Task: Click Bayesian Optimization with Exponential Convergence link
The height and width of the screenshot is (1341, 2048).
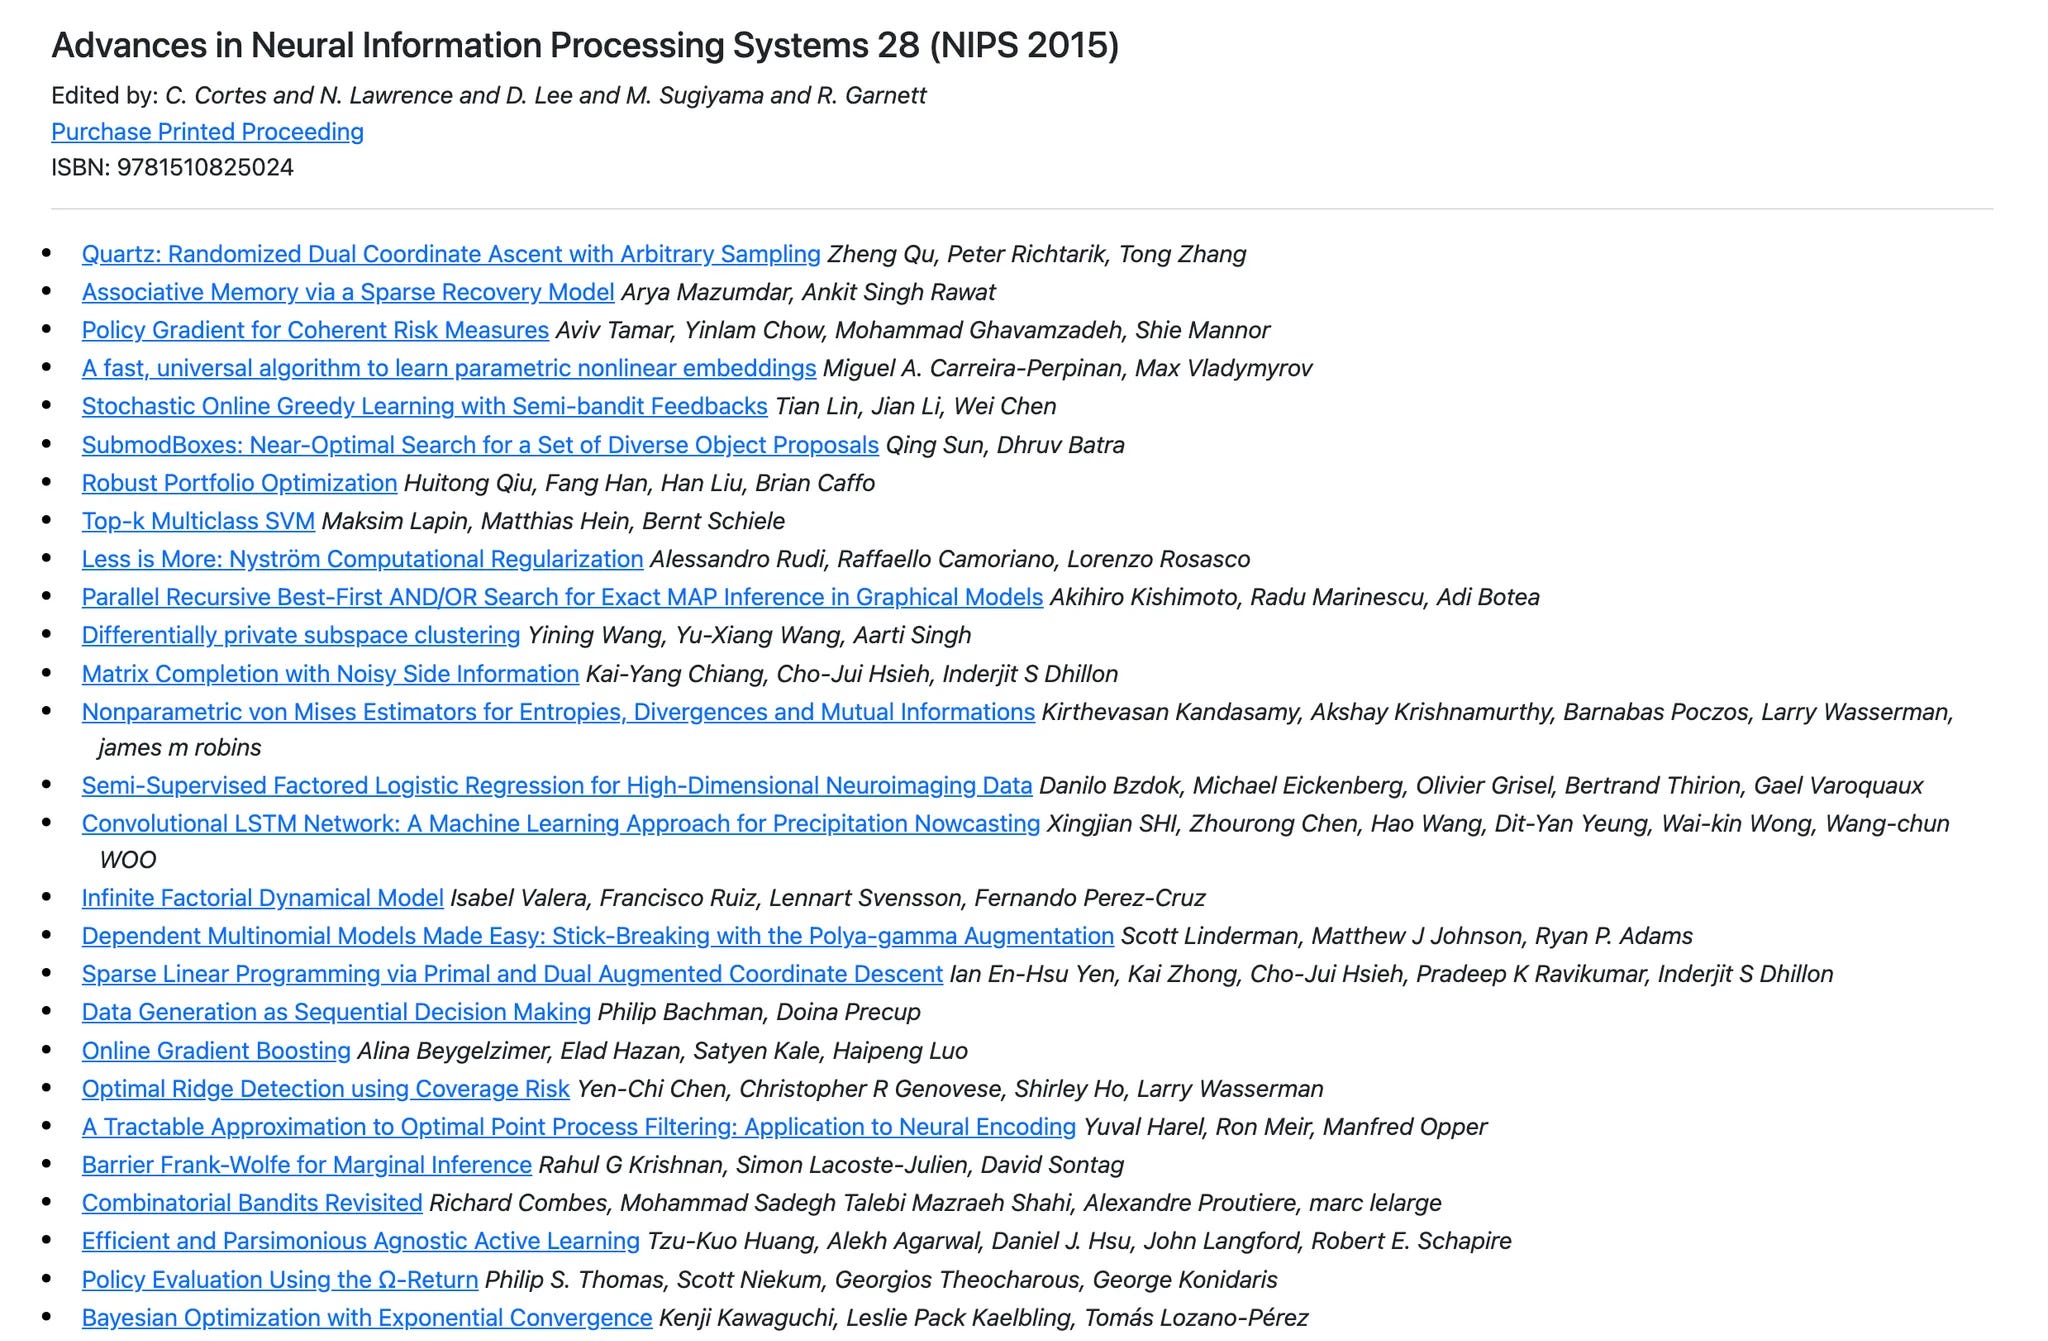Action: [x=366, y=1318]
